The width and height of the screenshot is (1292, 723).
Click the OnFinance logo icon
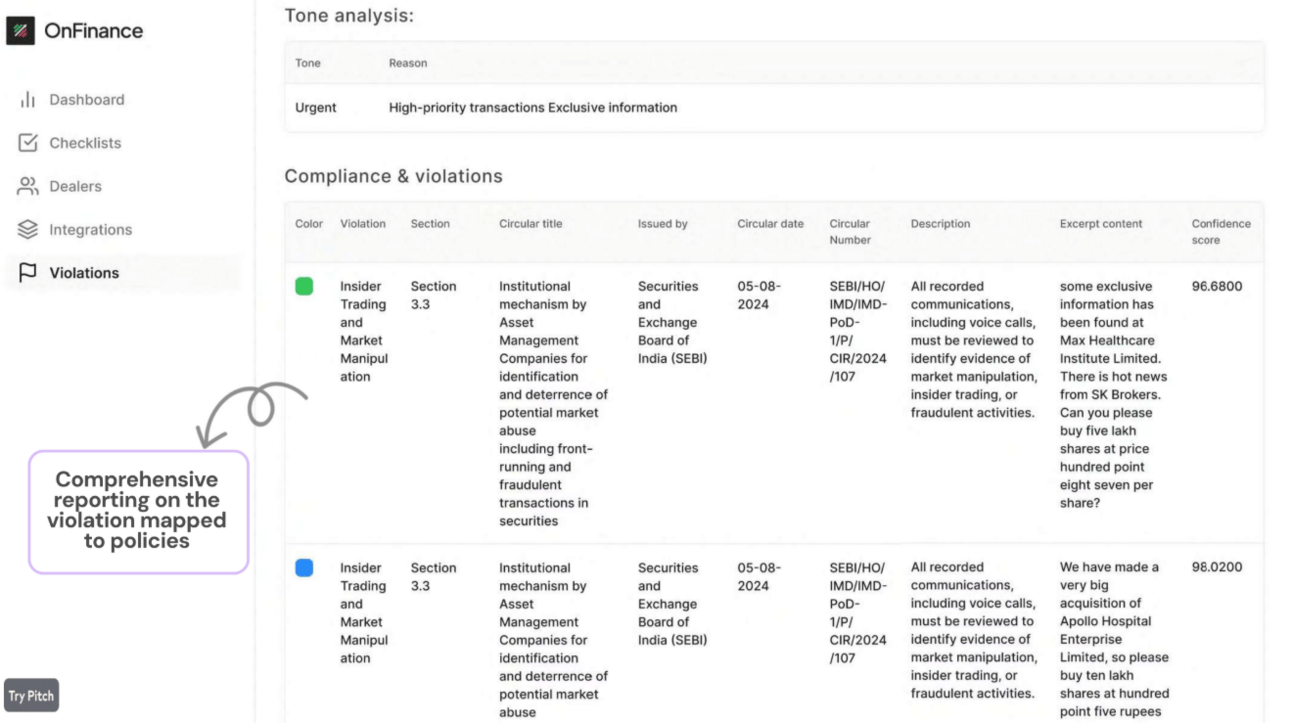[x=20, y=31]
